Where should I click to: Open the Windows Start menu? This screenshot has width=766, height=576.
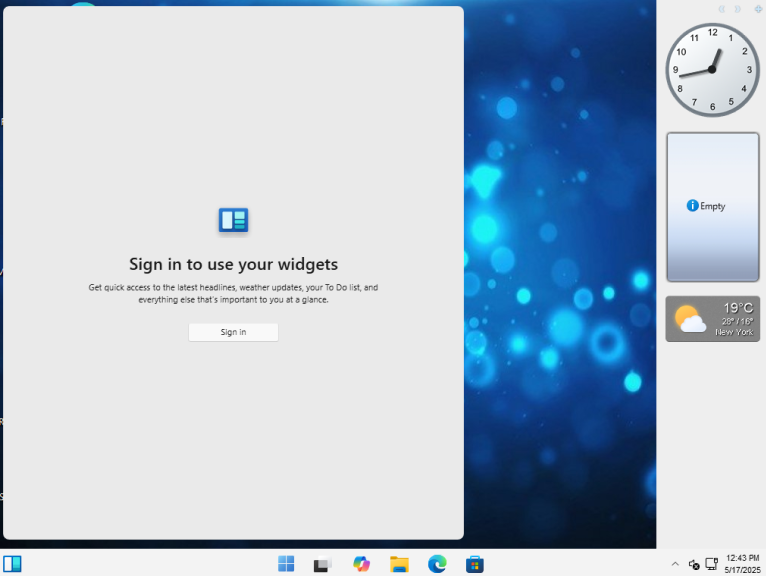pyautogui.click(x=286, y=564)
